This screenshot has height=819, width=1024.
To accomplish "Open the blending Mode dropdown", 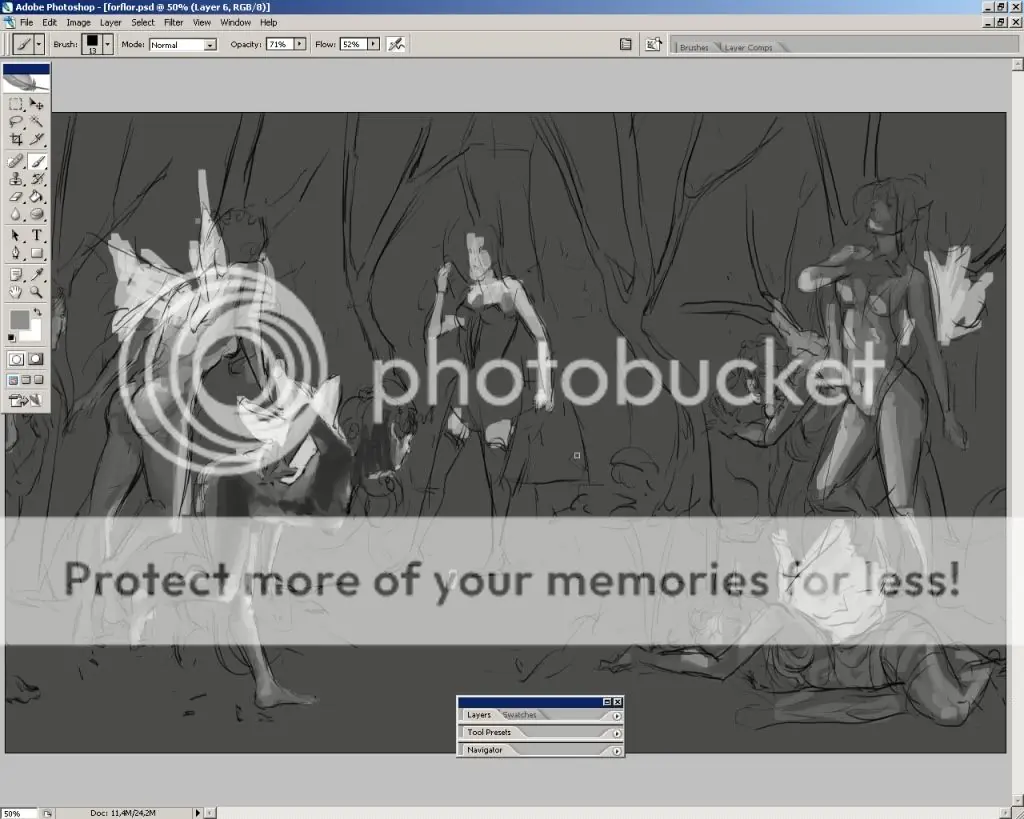I will pyautogui.click(x=210, y=45).
